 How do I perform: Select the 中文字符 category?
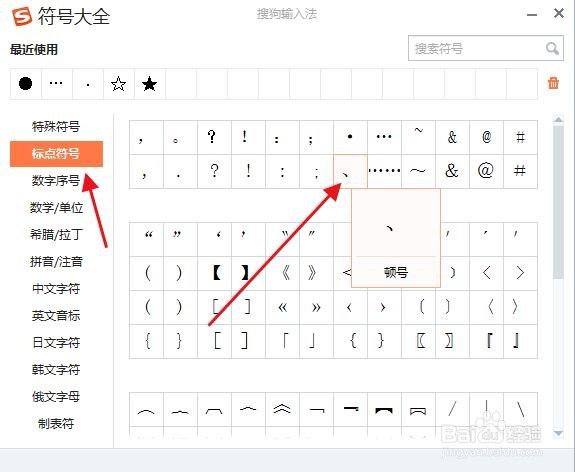click(x=56, y=289)
